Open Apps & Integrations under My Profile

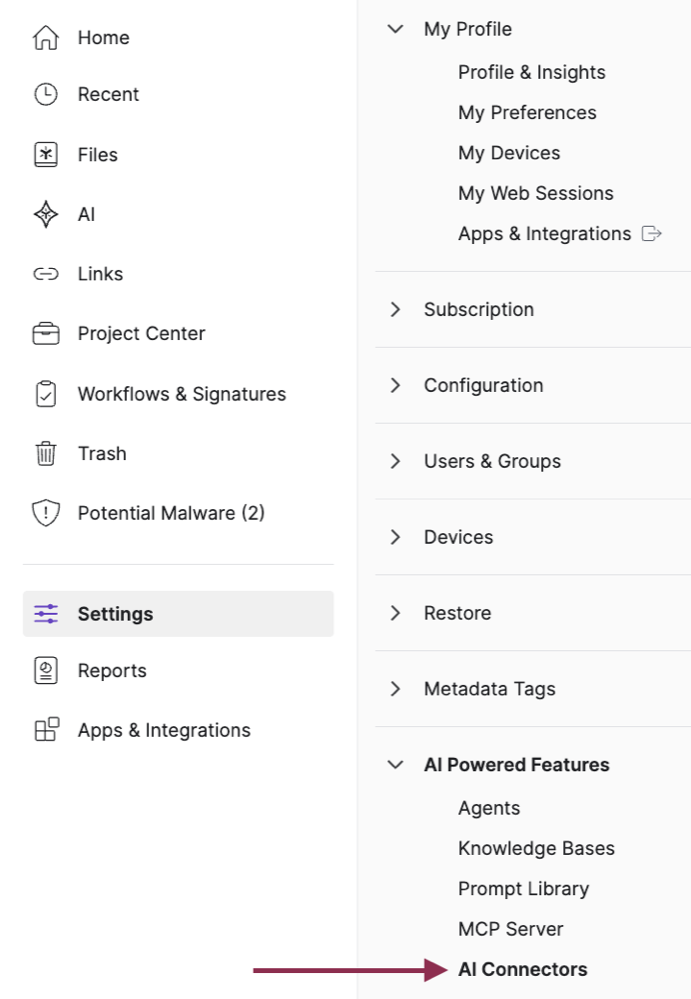tap(545, 234)
